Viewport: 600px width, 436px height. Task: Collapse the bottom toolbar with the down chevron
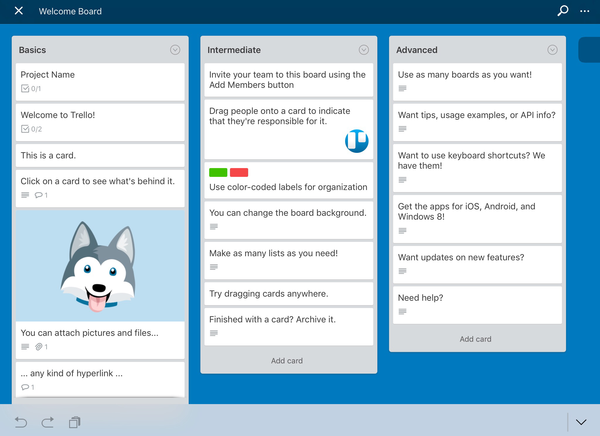pos(581,422)
